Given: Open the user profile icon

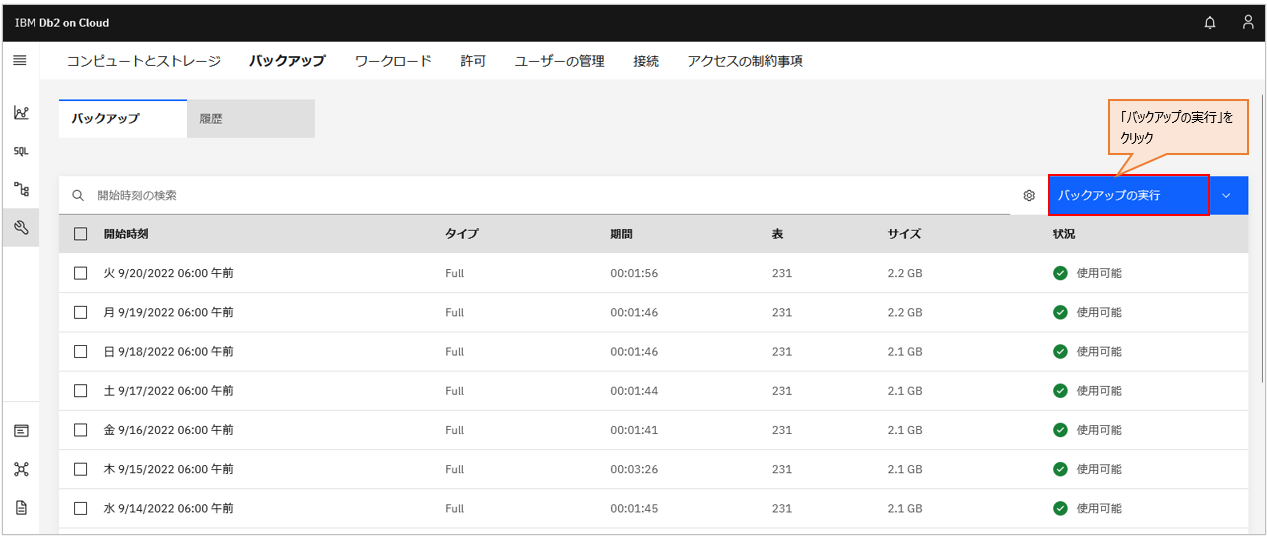Looking at the screenshot, I should pos(1248,22).
